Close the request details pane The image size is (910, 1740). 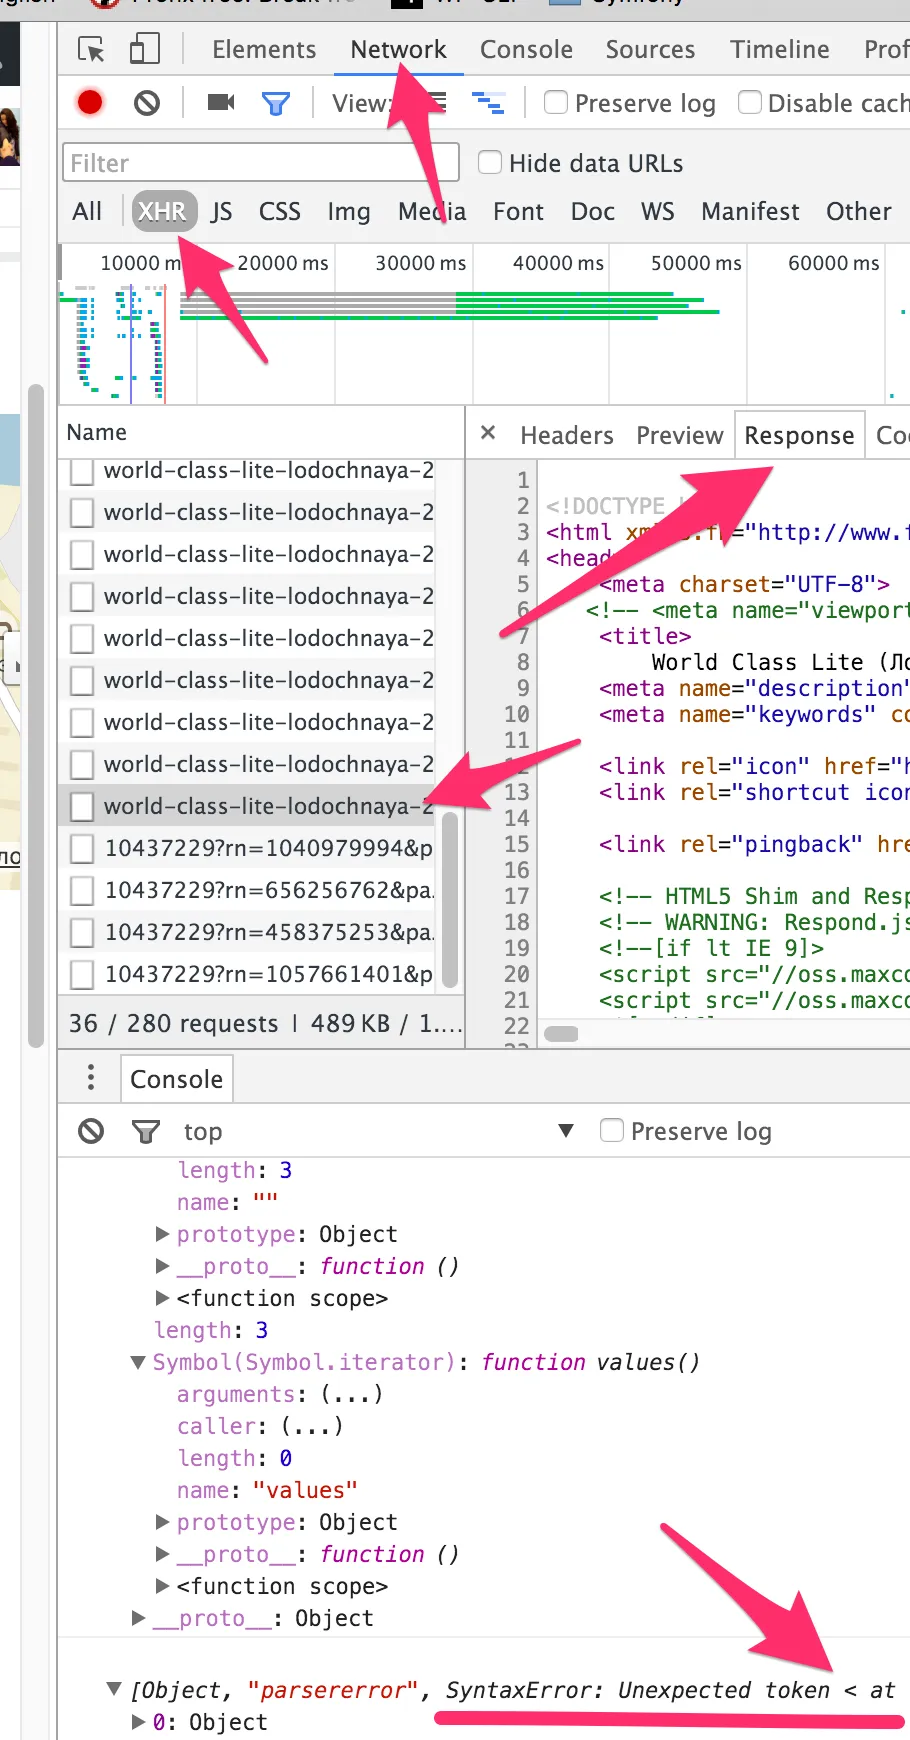click(488, 433)
